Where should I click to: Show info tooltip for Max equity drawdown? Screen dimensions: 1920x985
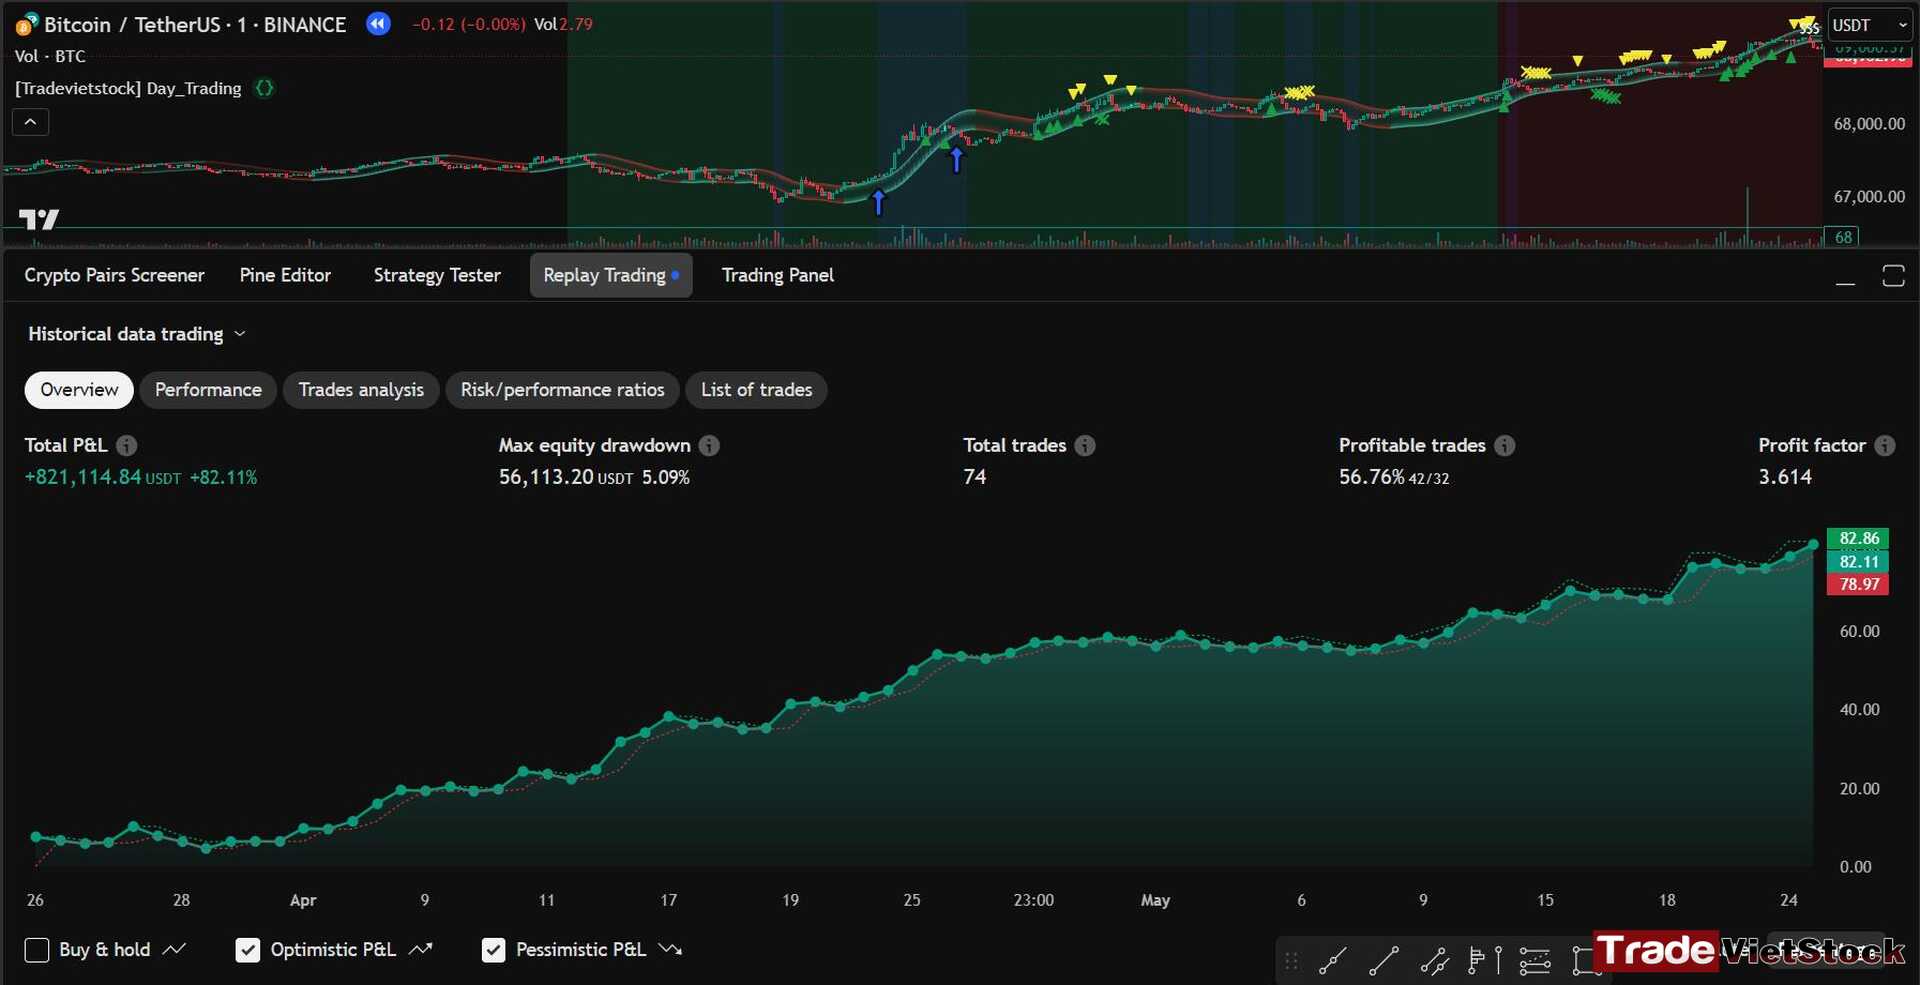coord(709,445)
